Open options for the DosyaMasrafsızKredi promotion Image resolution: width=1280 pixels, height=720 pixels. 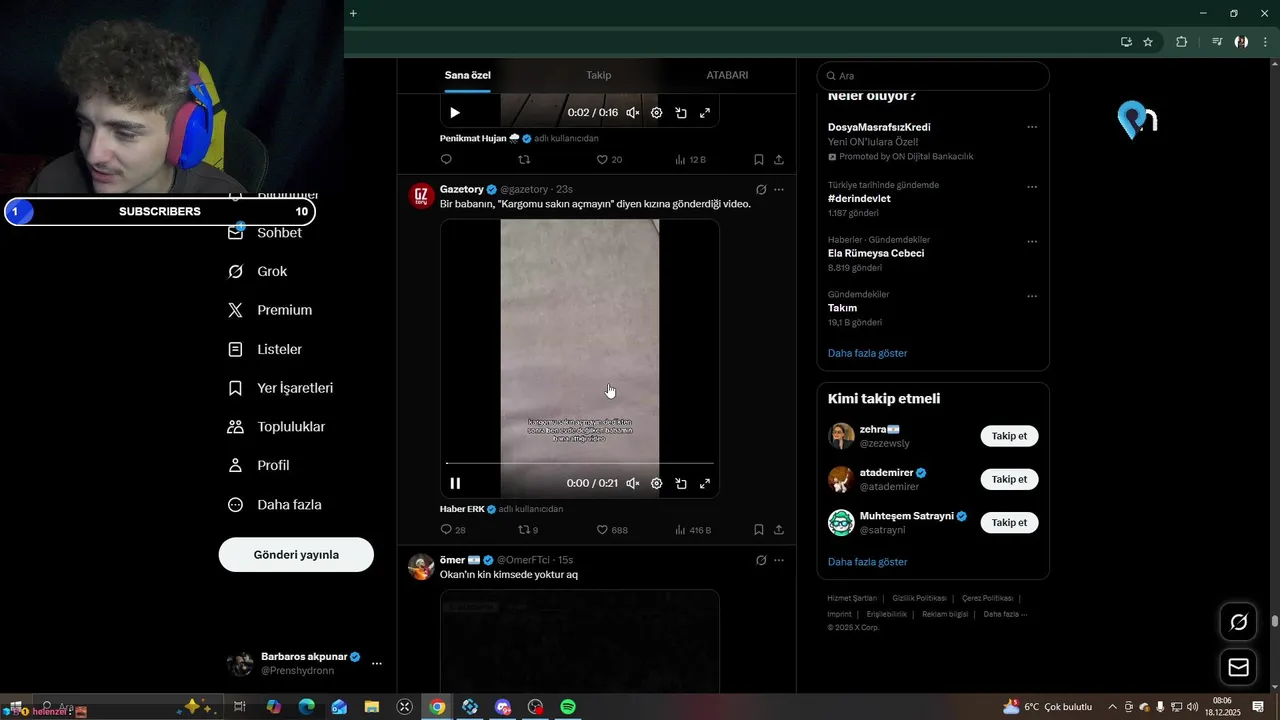[x=1032, y=127]
